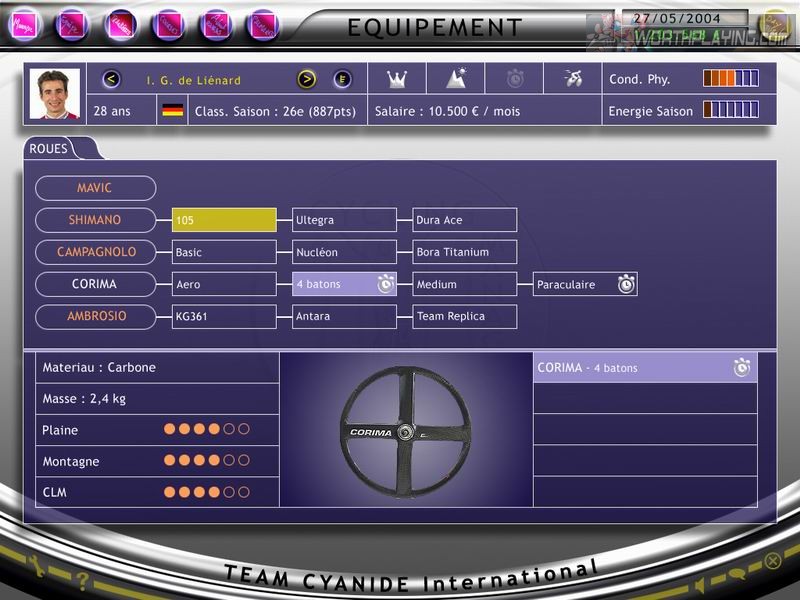Screen dimensions: 800x600
Task: Click the stopwatch icon on Paraculaire wheel
Action: (626, 284)
